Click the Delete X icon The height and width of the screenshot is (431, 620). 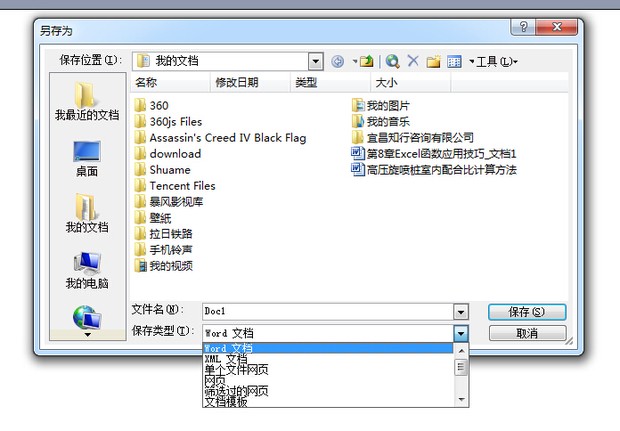413,62
